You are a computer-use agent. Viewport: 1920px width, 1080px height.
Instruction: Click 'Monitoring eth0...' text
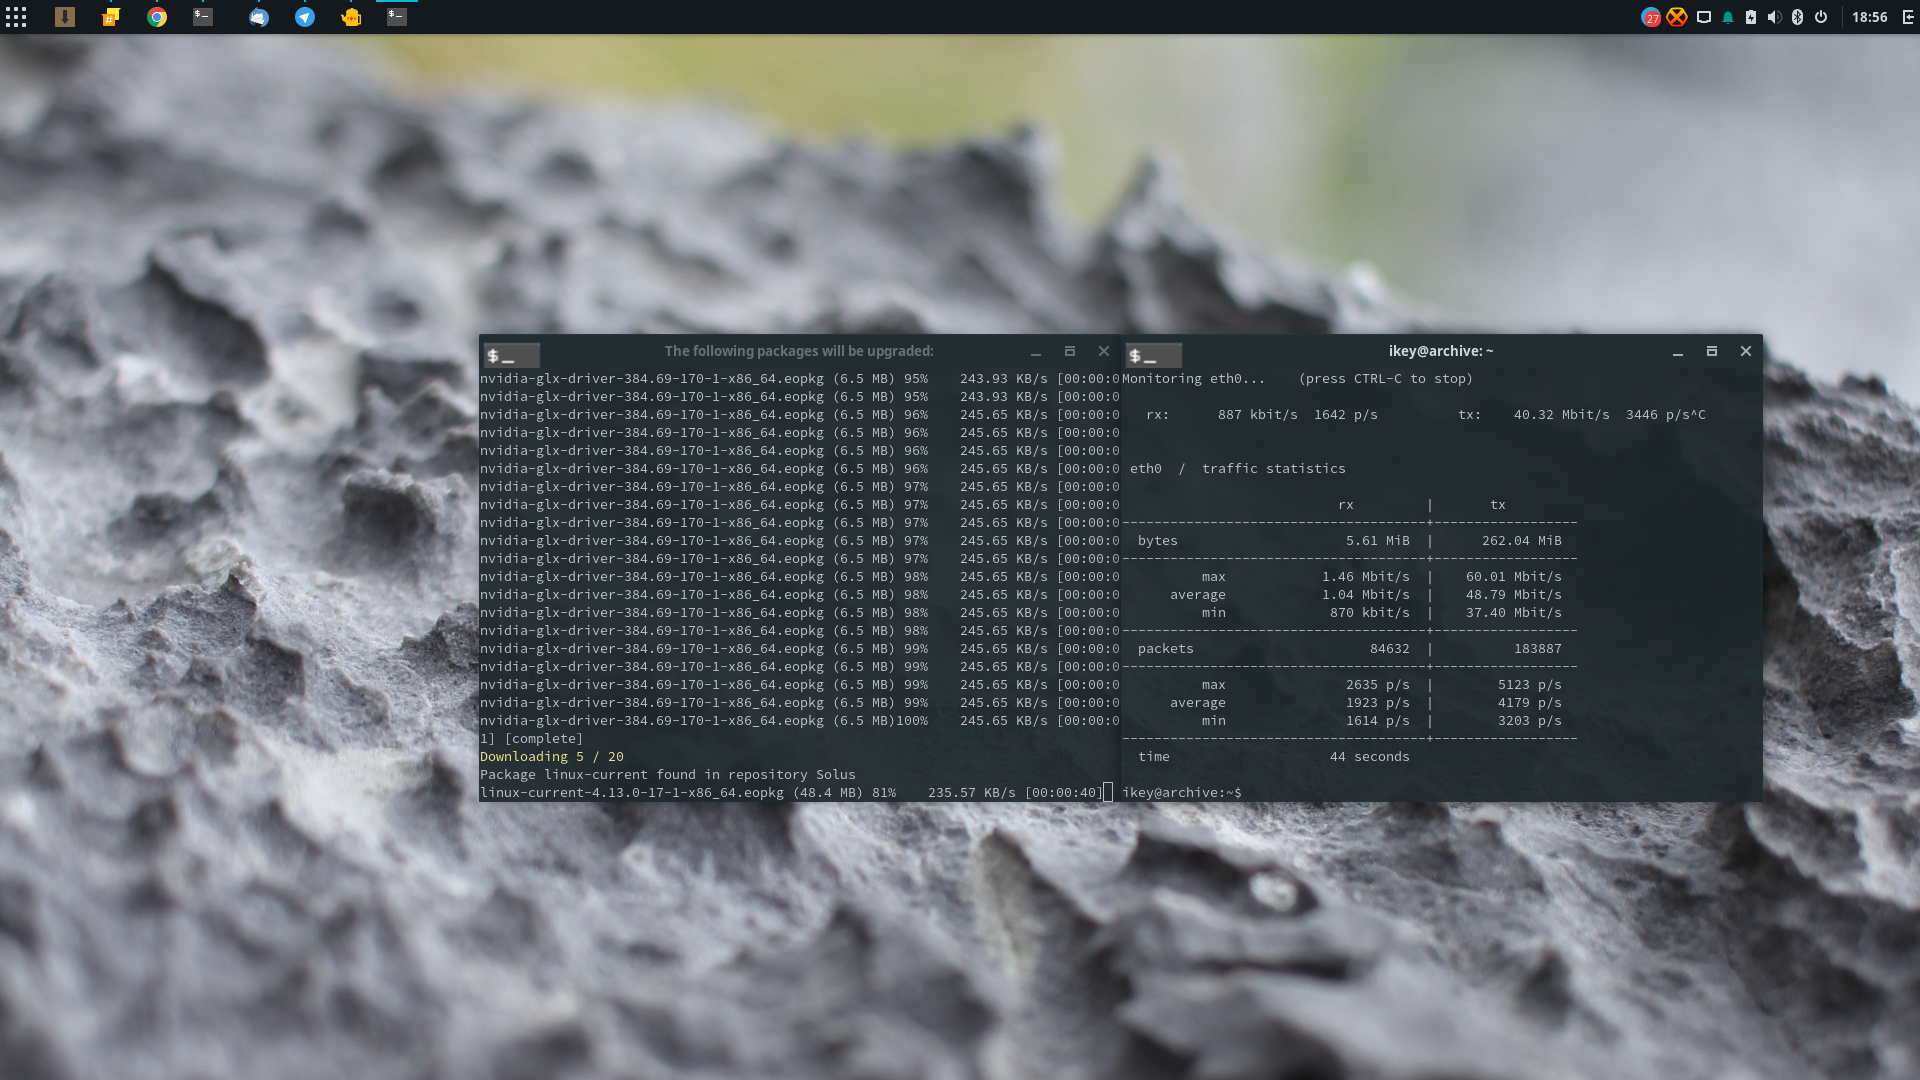[x=1194, y=379]
